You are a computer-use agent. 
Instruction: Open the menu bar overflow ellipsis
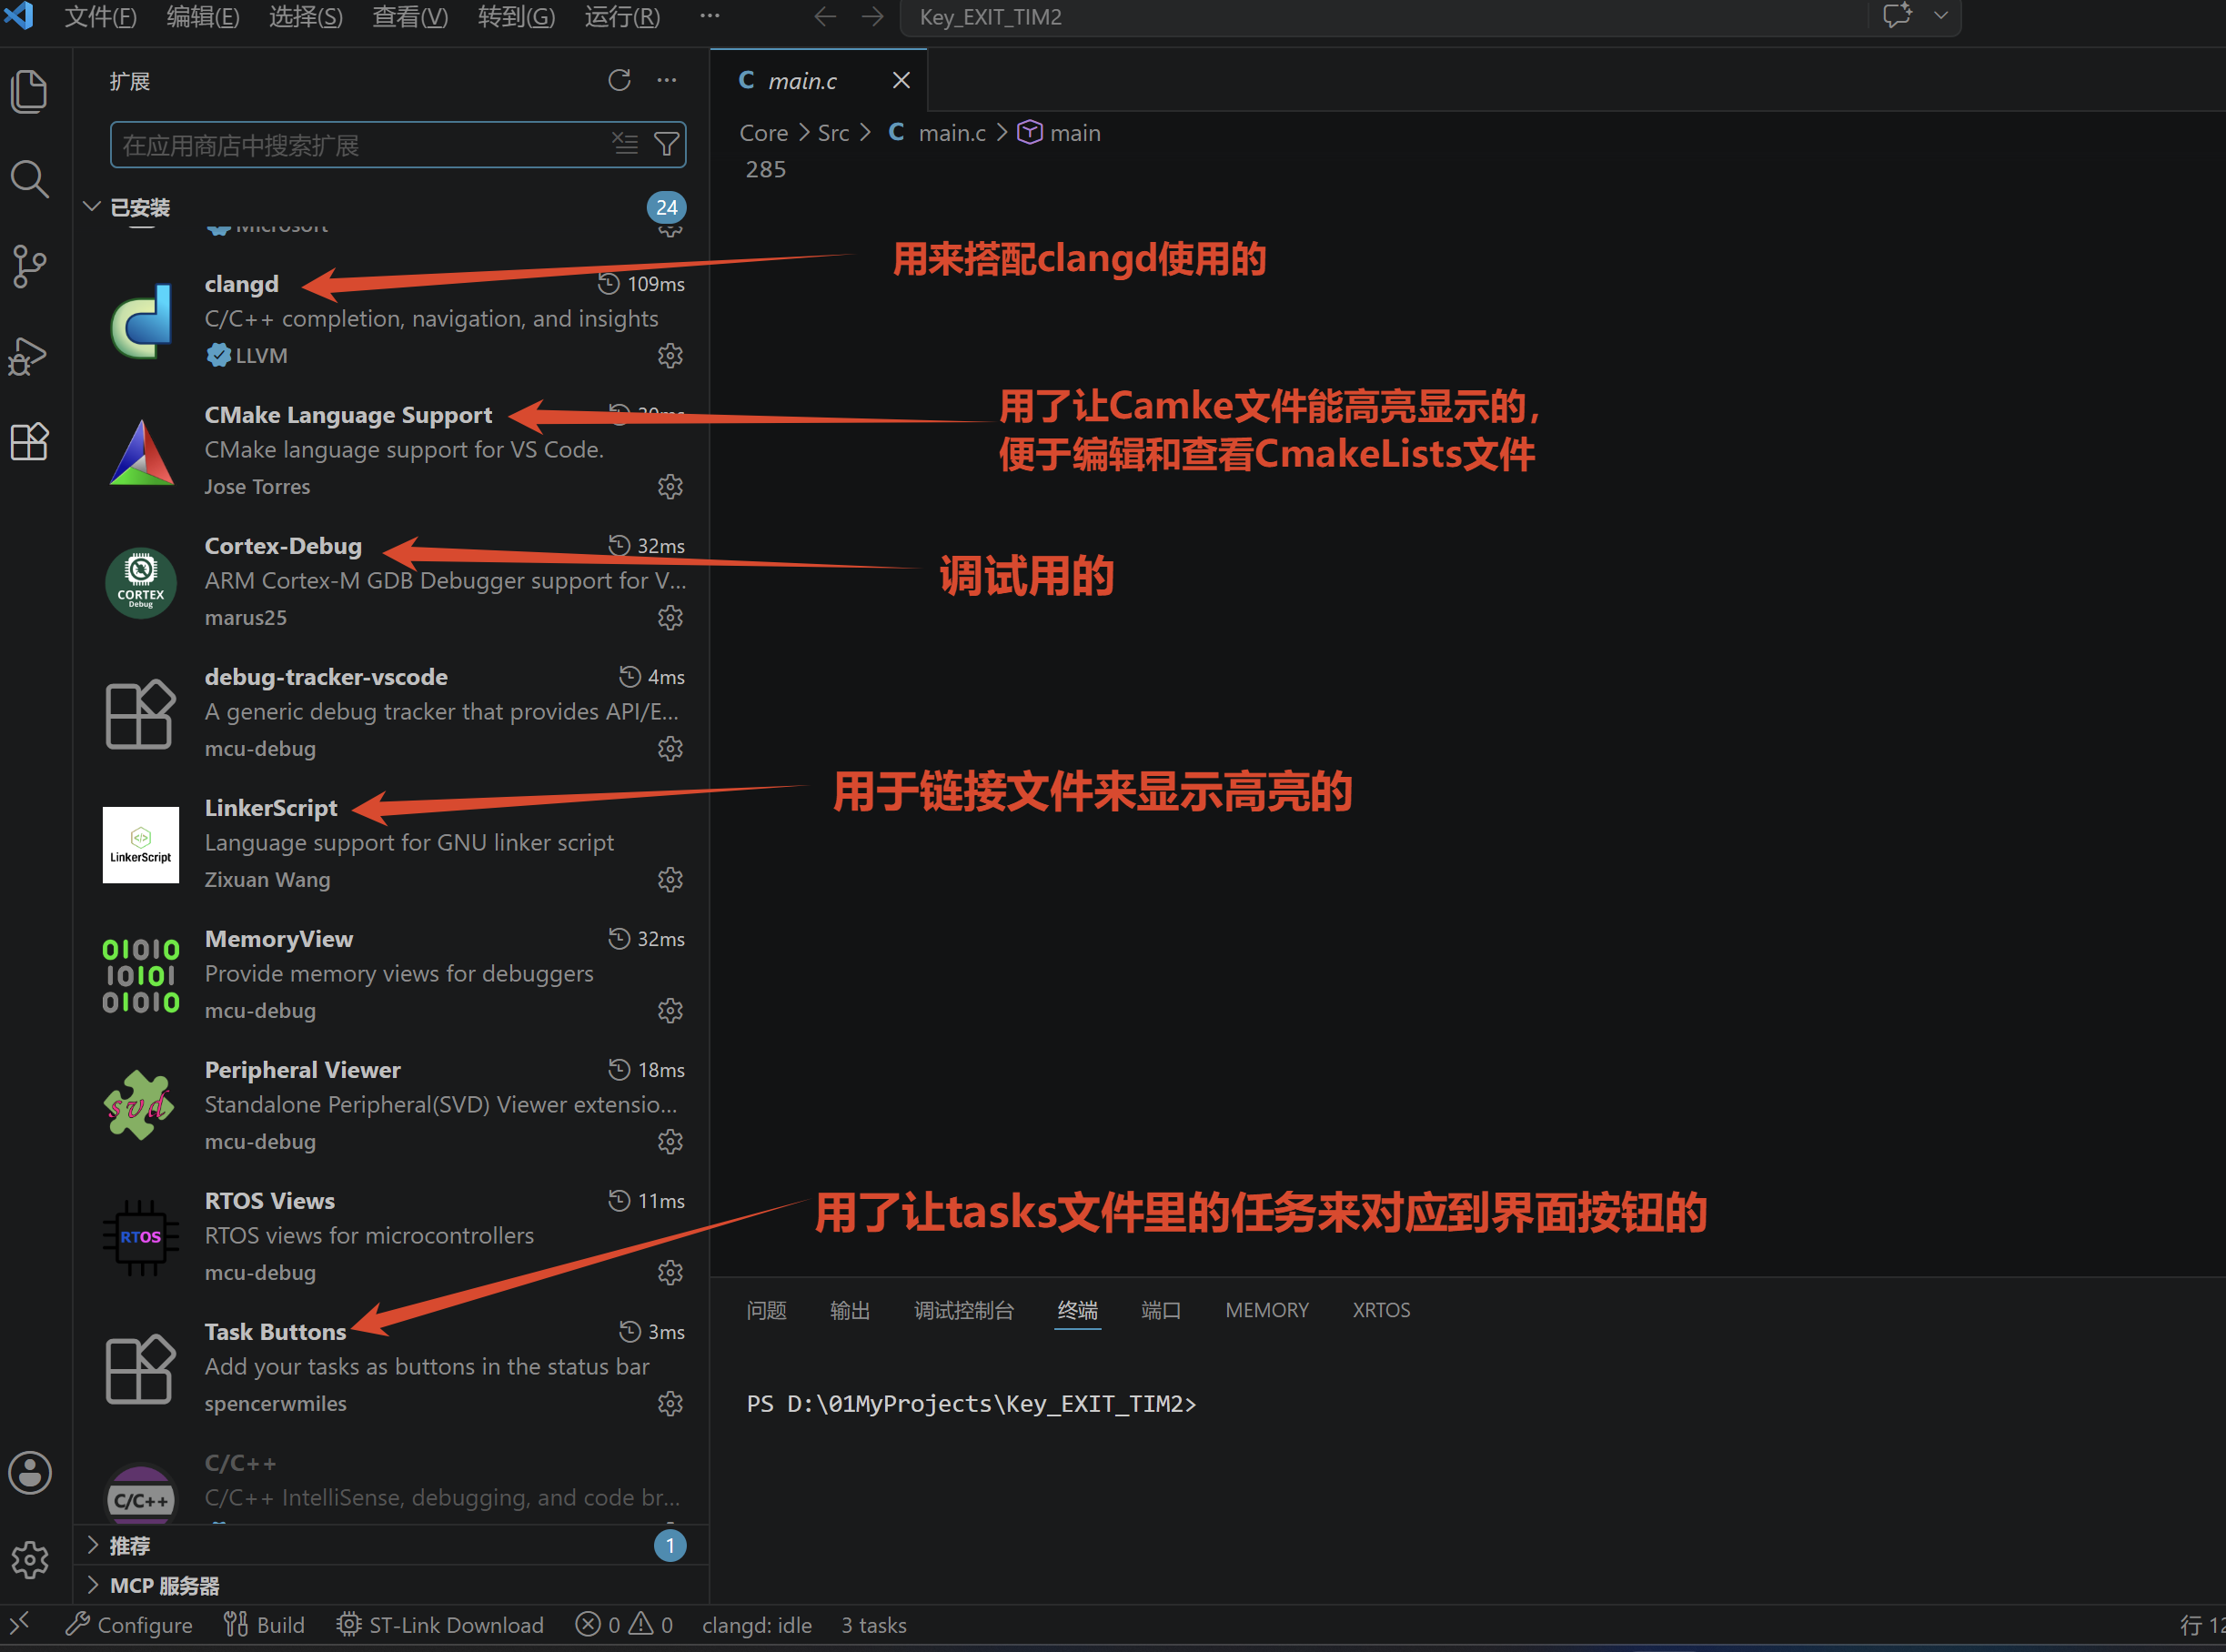[x=709, y=17]
